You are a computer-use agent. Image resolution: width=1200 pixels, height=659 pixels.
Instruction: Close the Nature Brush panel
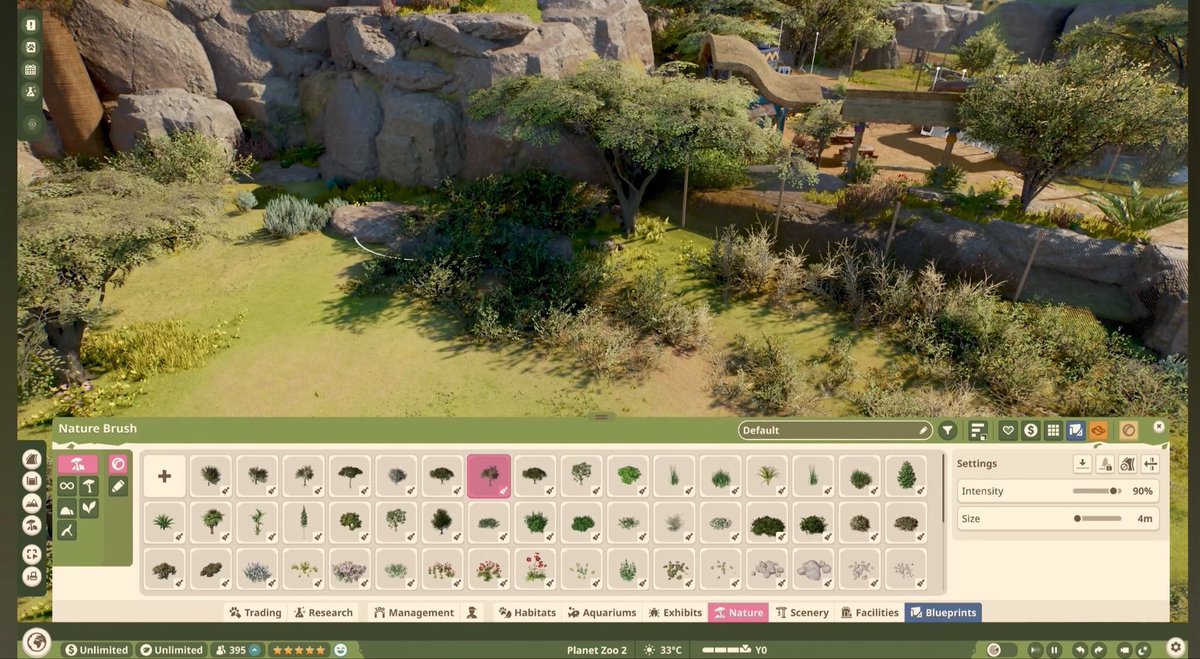pos(1159,427)
